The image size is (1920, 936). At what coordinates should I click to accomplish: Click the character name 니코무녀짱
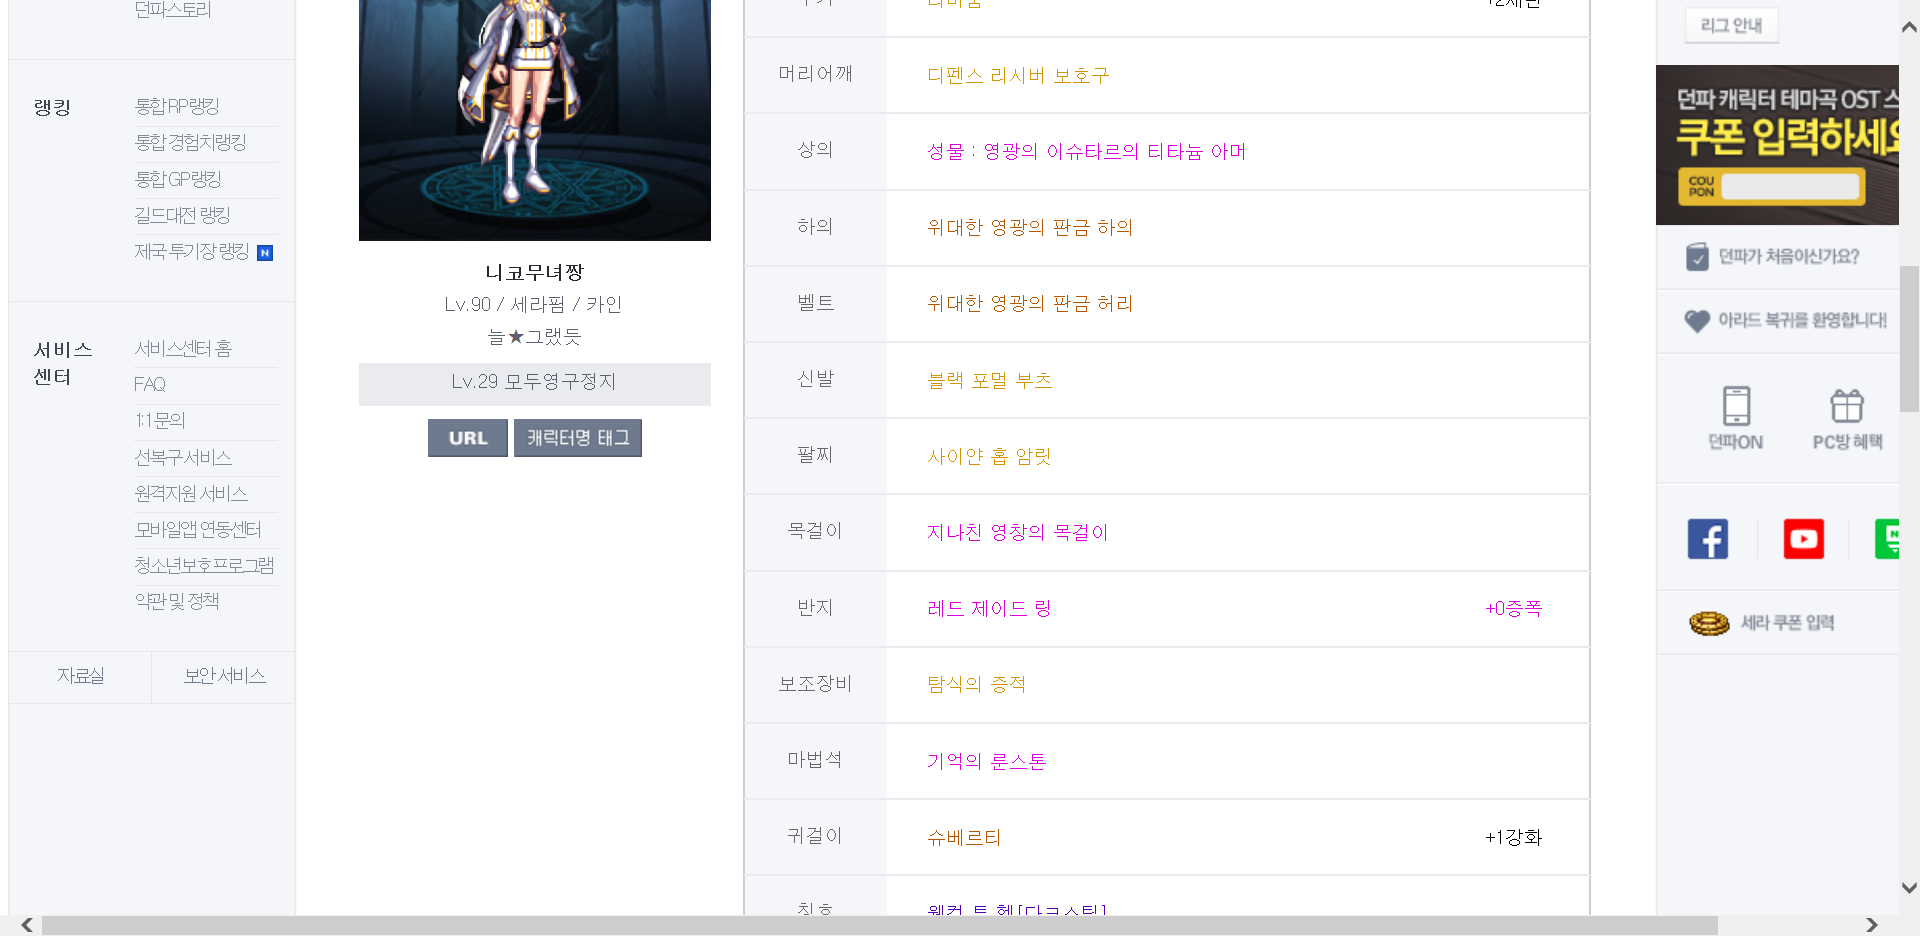[x=535, y=272]
